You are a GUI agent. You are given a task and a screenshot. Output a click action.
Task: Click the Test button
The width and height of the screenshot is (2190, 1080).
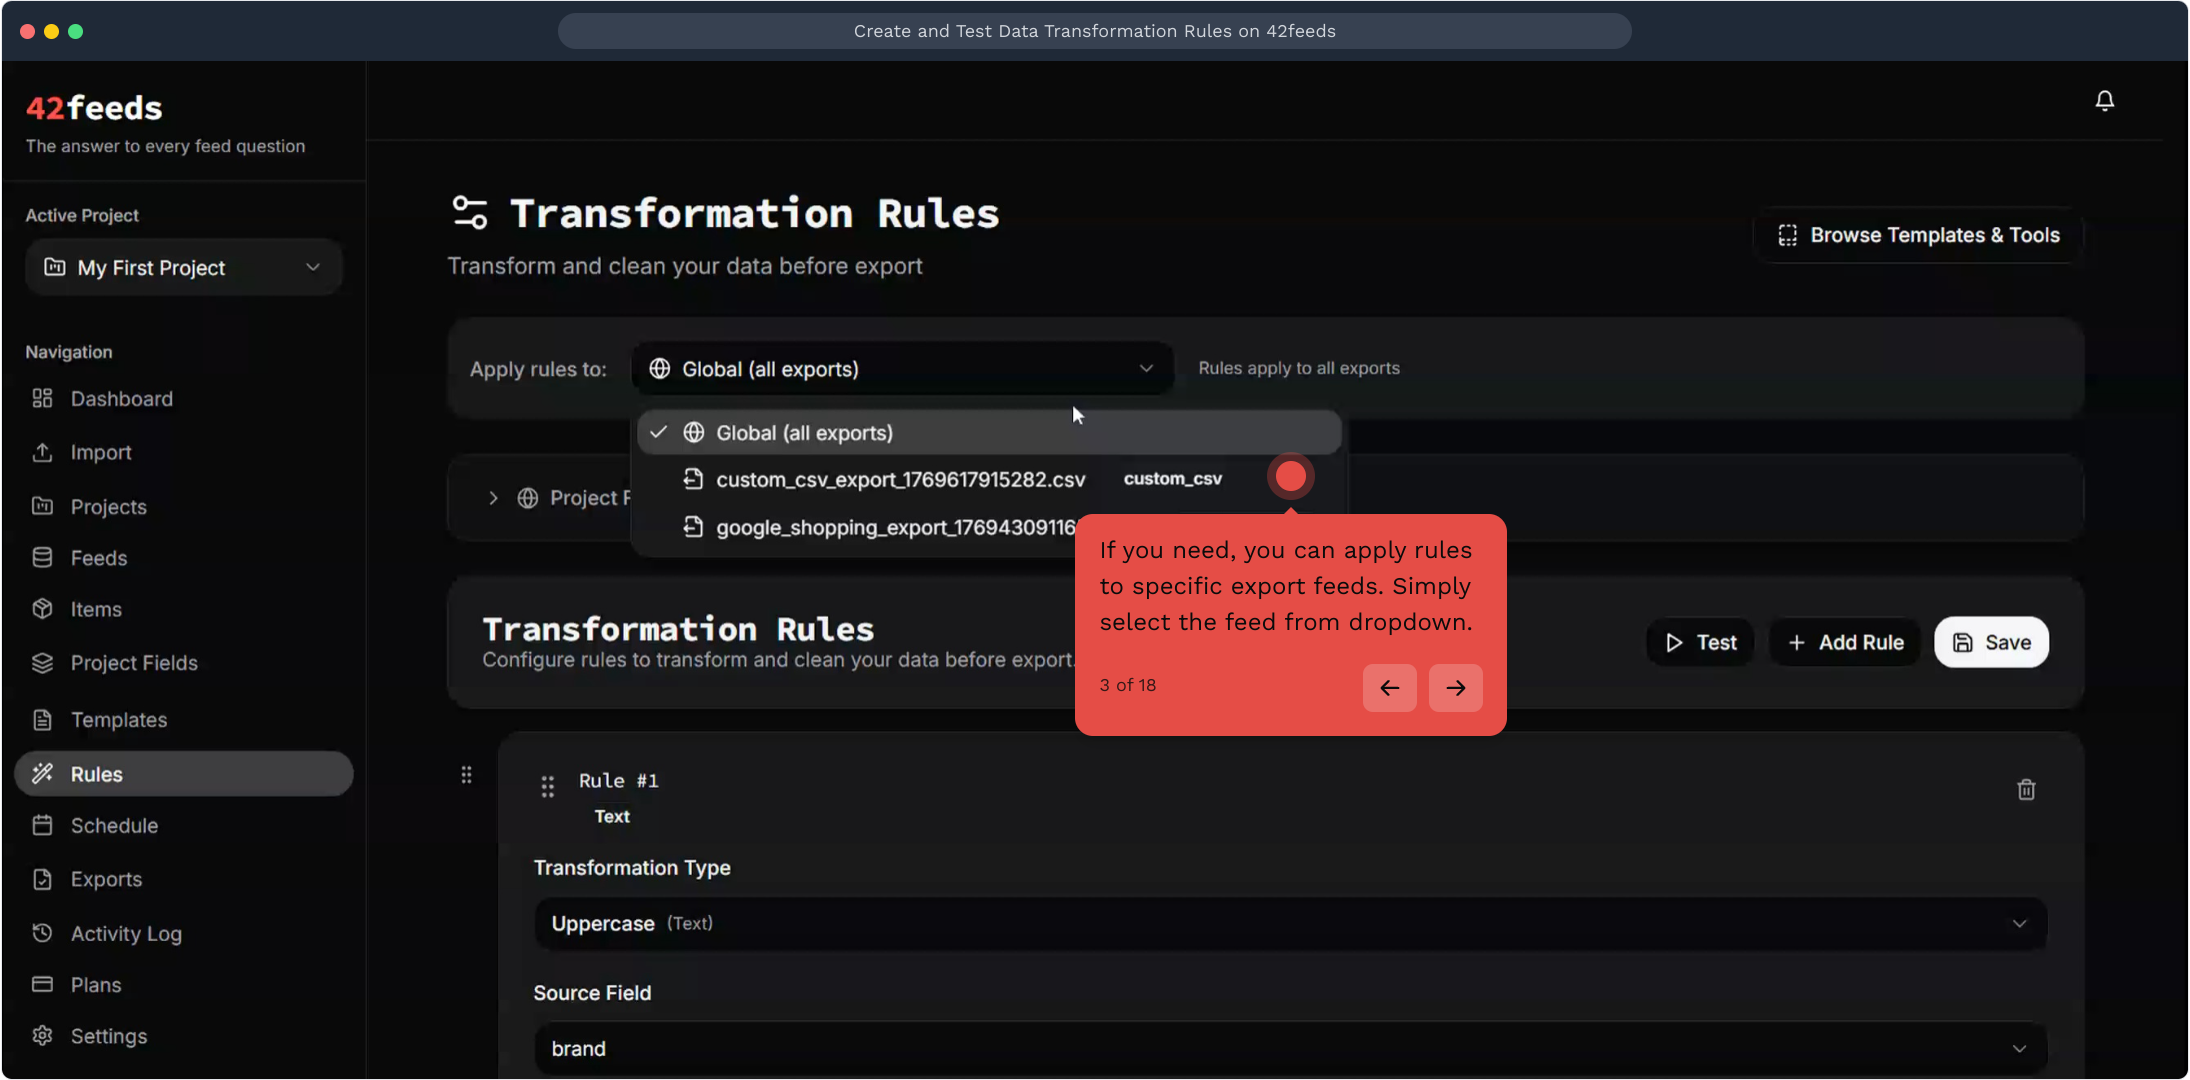(1700, 643)
